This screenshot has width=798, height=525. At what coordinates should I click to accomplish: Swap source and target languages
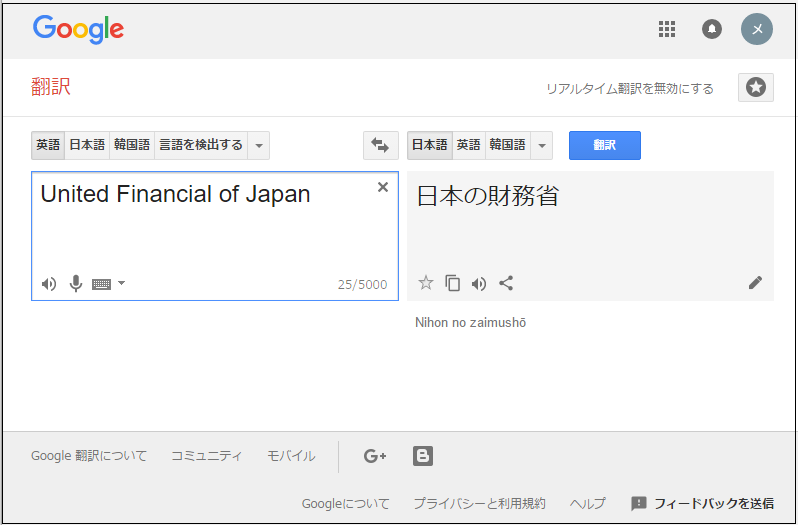coord(380,145)
